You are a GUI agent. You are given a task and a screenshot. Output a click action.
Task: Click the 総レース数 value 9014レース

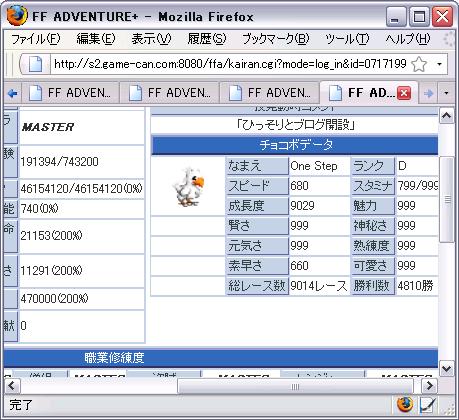point(318,286)
